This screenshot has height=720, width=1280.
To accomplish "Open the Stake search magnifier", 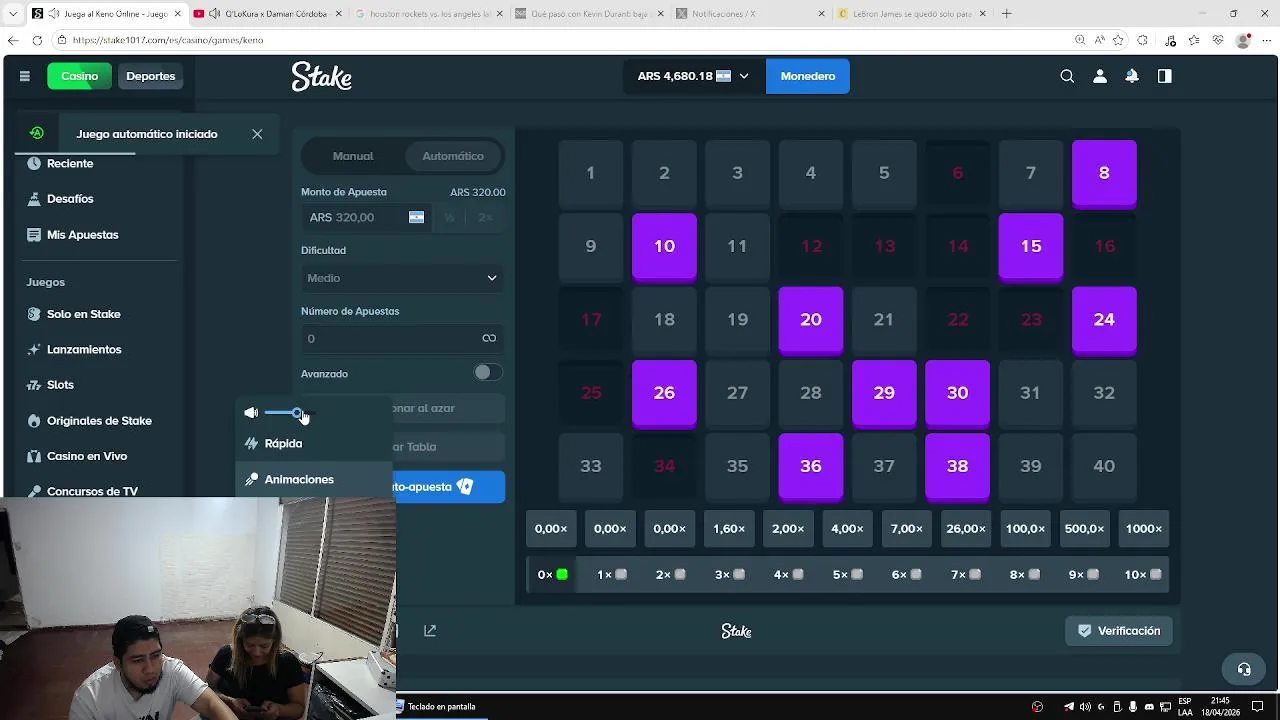I will (1067, 76).
